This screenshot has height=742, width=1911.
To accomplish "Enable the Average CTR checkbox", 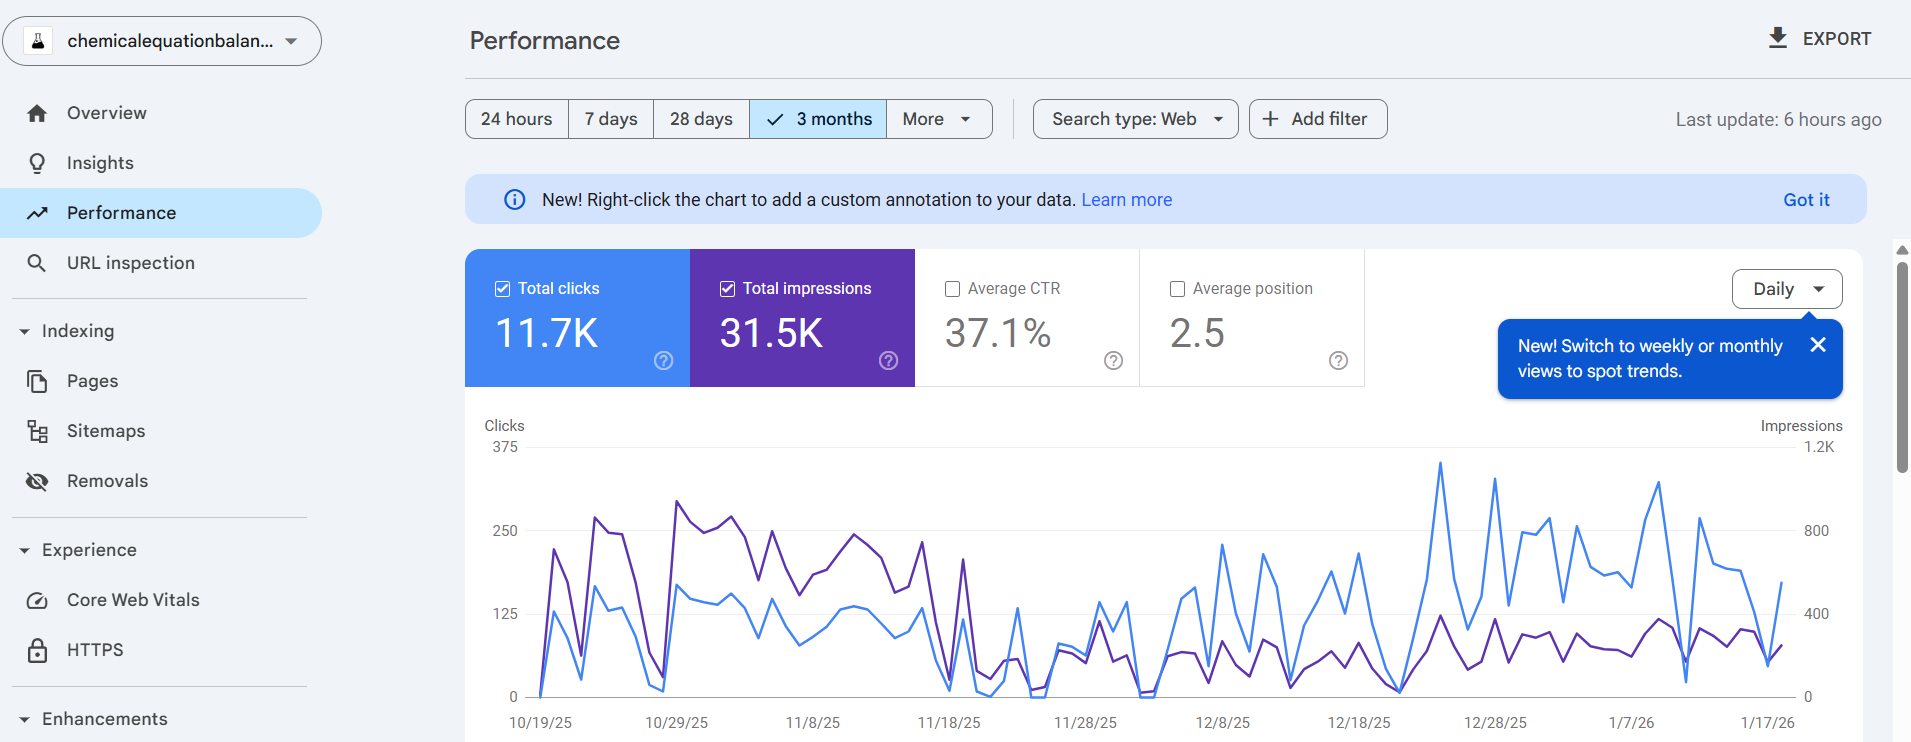I will [952, 289].
